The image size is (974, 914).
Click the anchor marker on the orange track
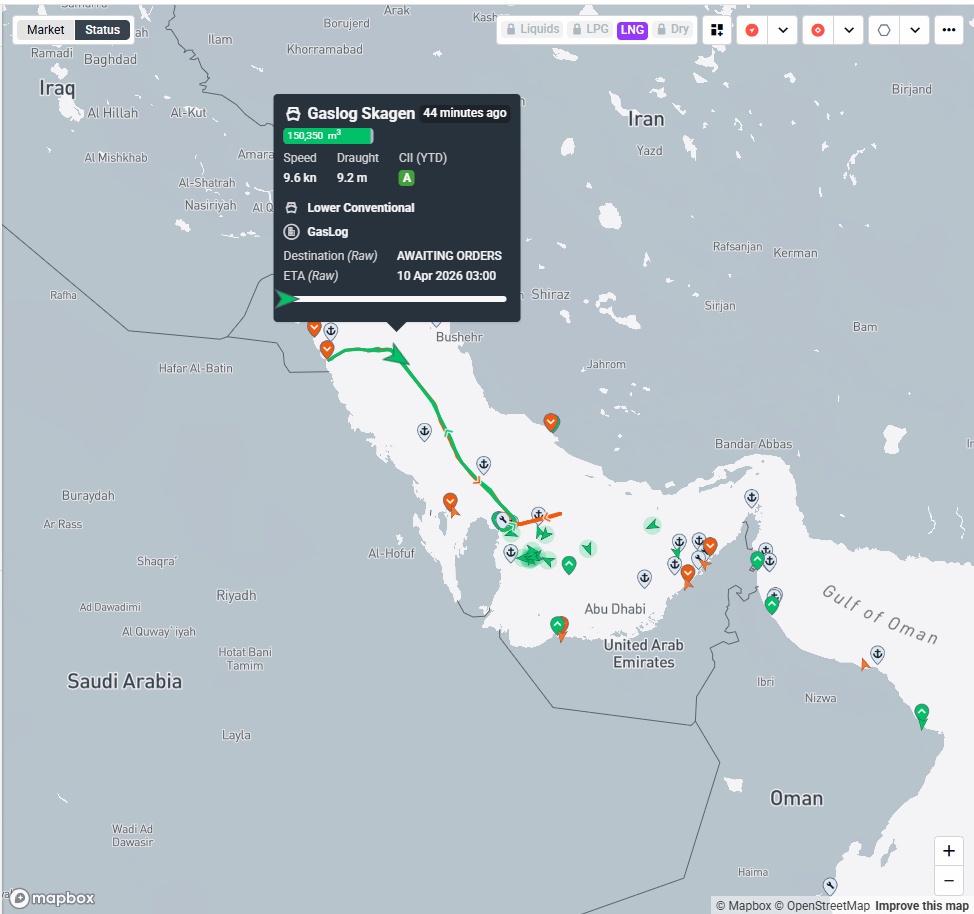[x=539, y=515]
